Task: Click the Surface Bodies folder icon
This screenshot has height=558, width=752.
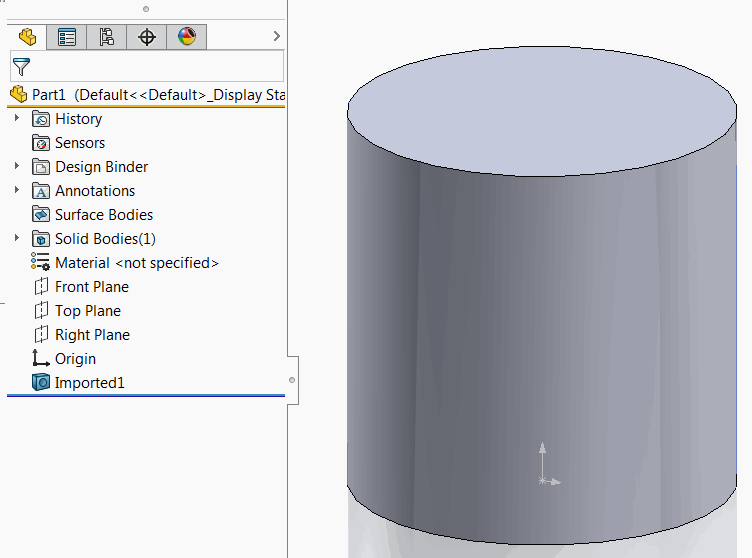Action: tap(41, 214)
